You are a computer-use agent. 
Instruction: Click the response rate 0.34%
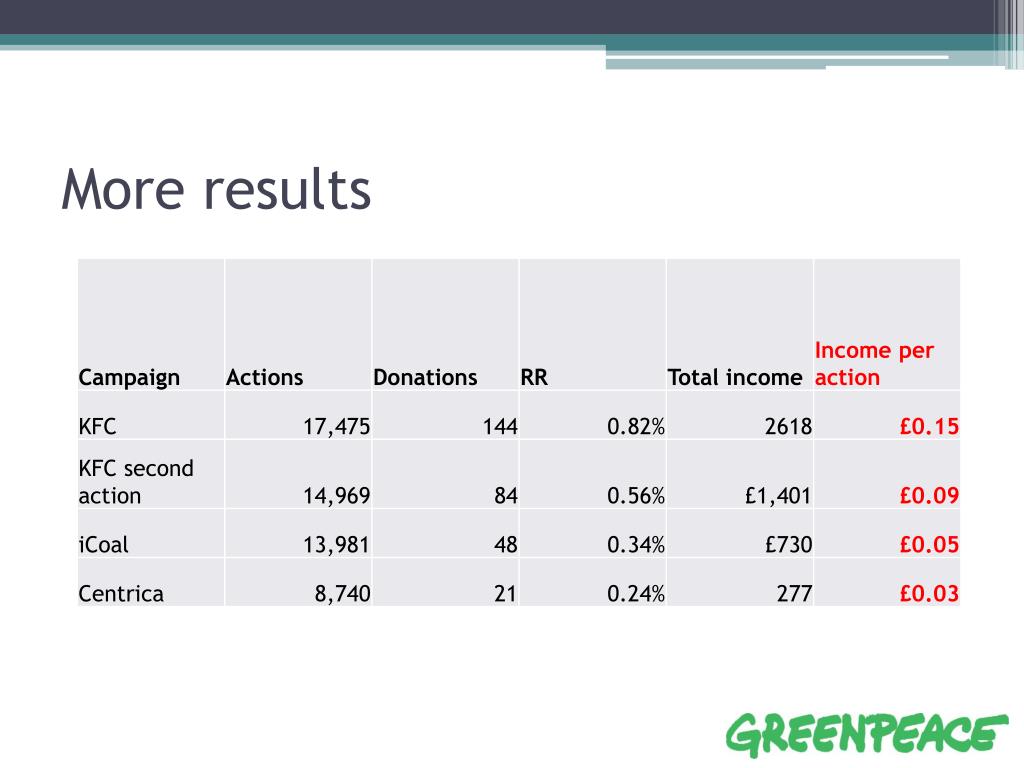[635, 545]
